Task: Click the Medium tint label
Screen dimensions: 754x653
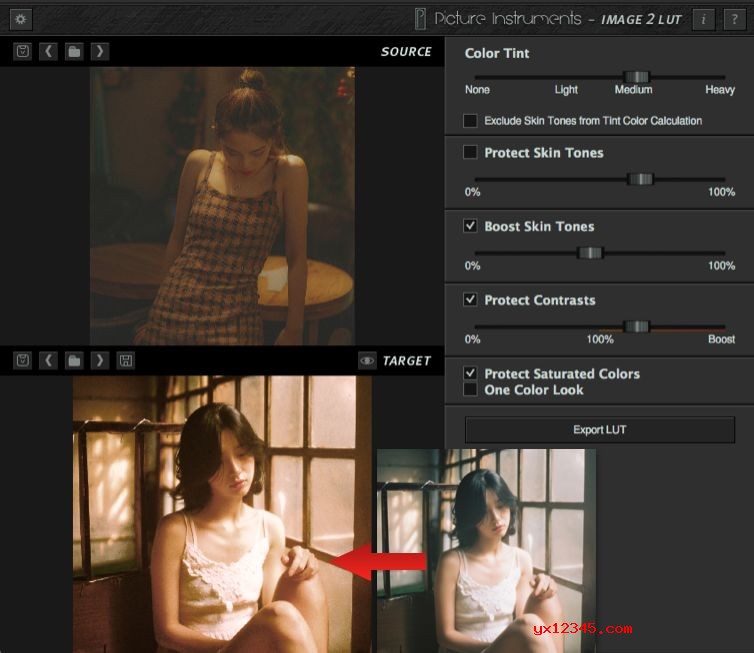Action: point(633,89)
